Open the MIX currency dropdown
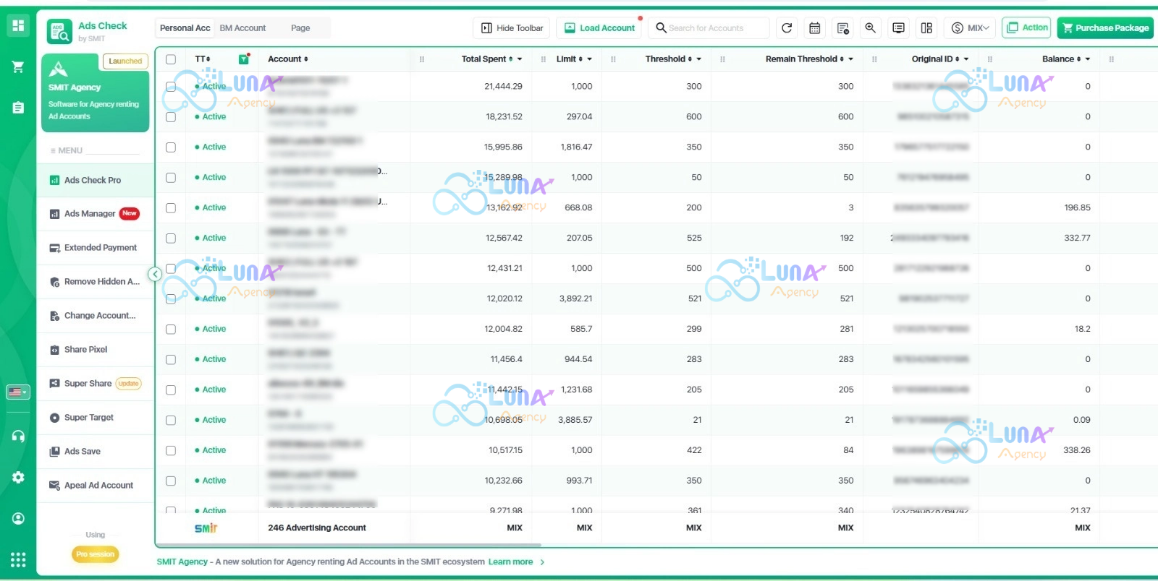Screen dimensions: 1158x581 970,28
